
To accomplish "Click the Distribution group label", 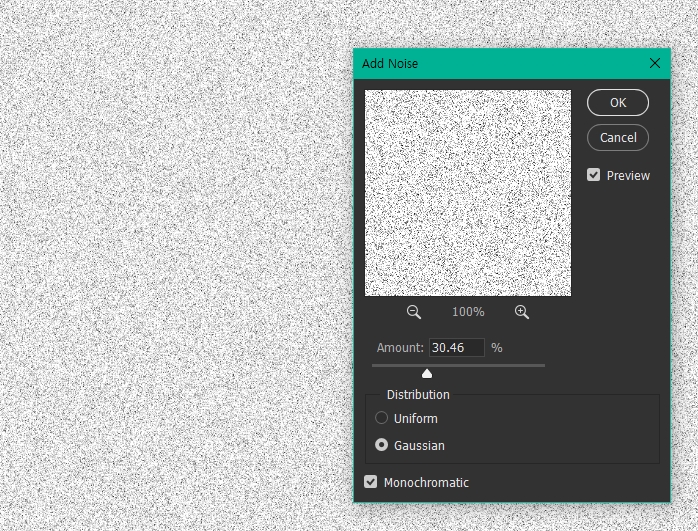I will tap(418, 395).
